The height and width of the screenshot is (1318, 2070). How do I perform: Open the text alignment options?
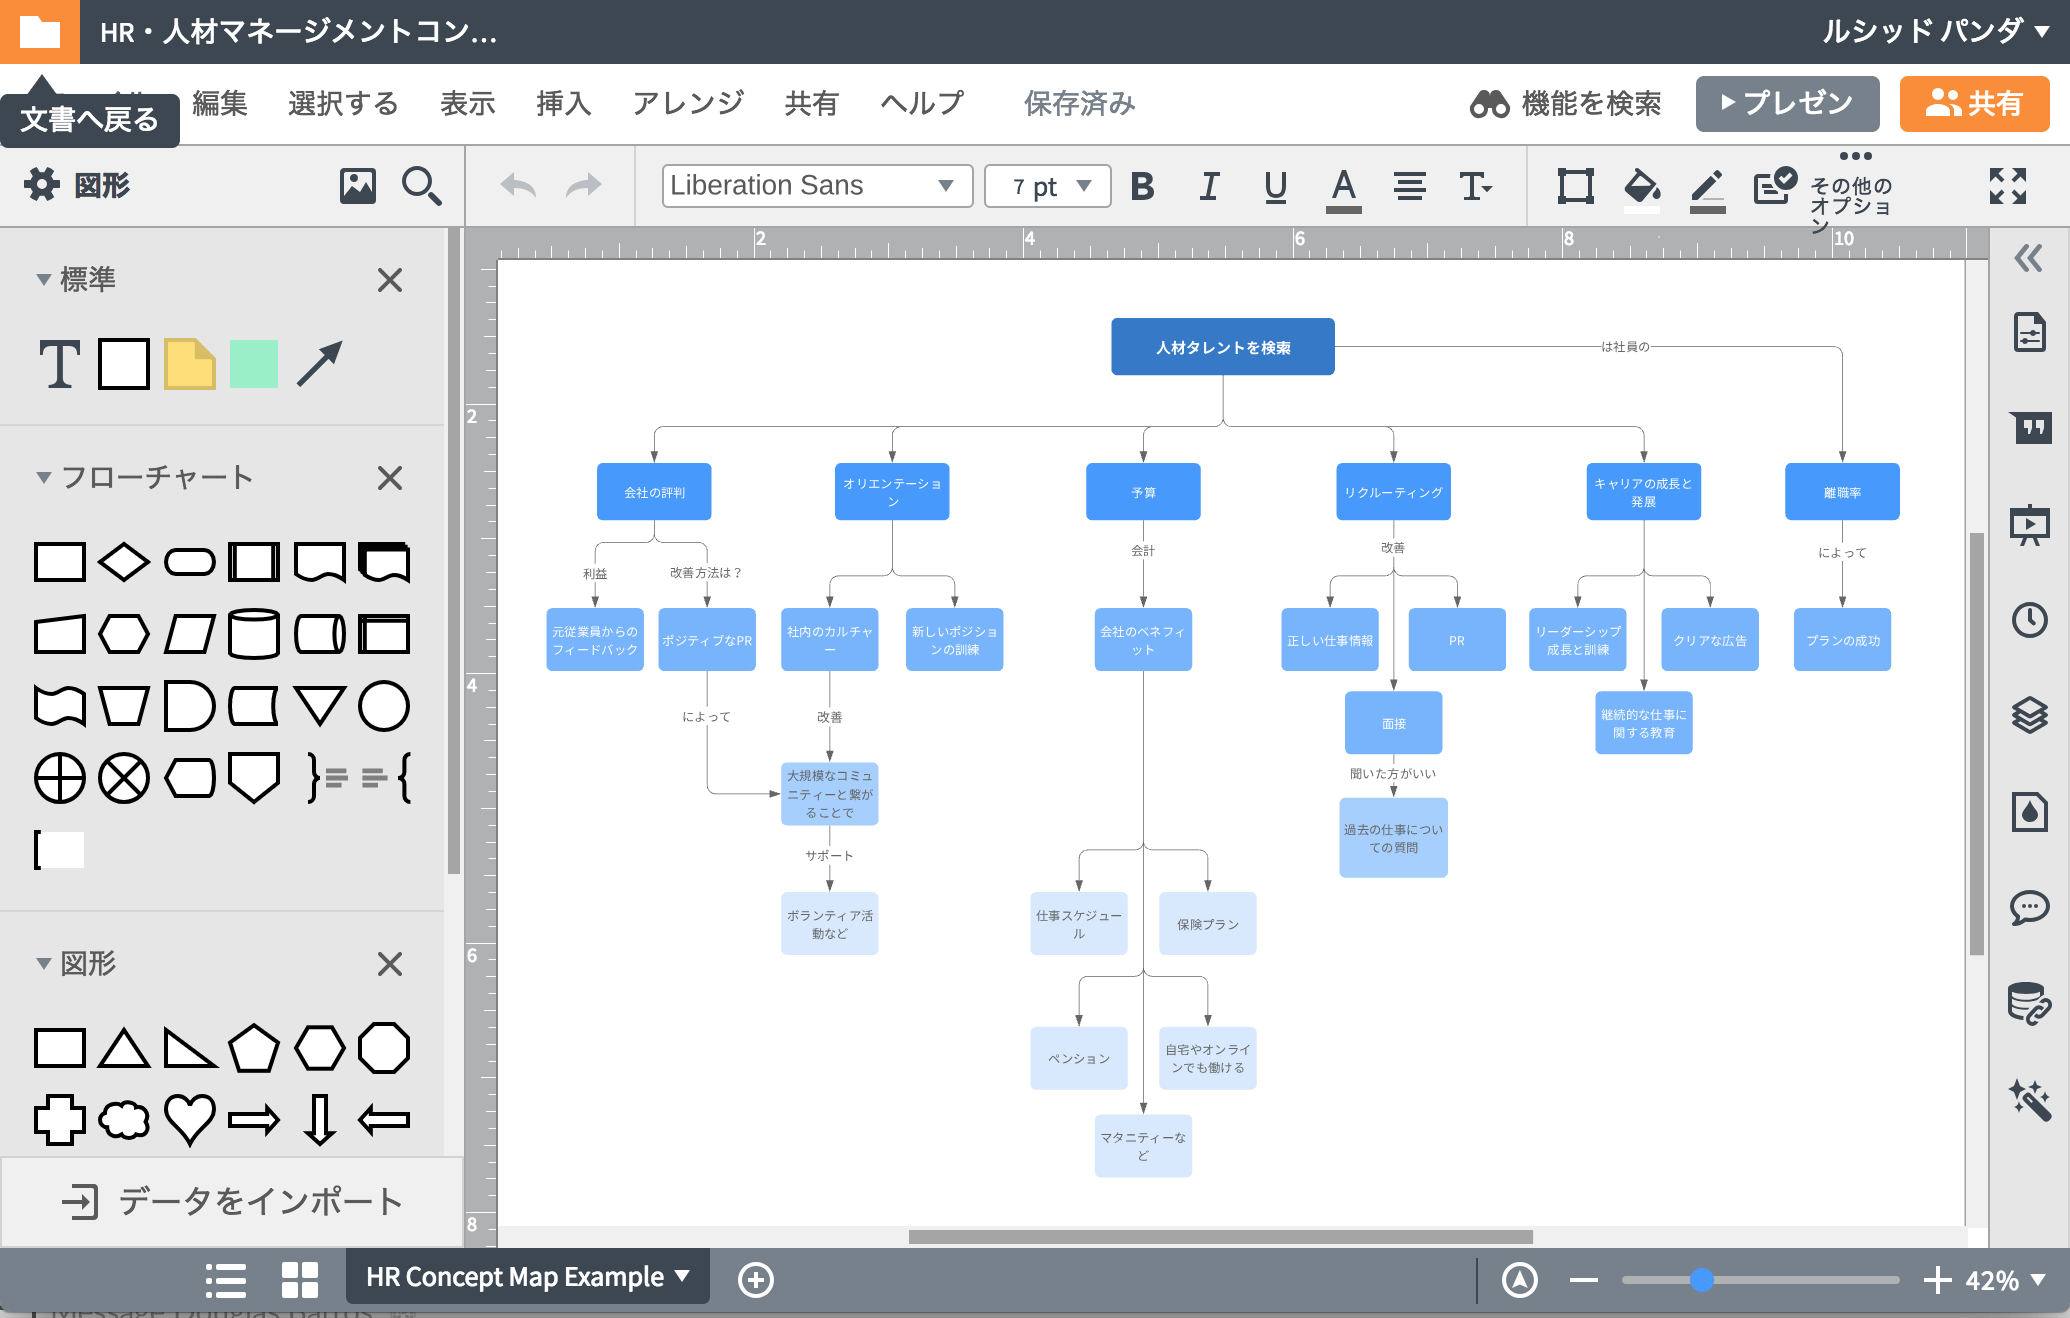tap(1410, 186)
